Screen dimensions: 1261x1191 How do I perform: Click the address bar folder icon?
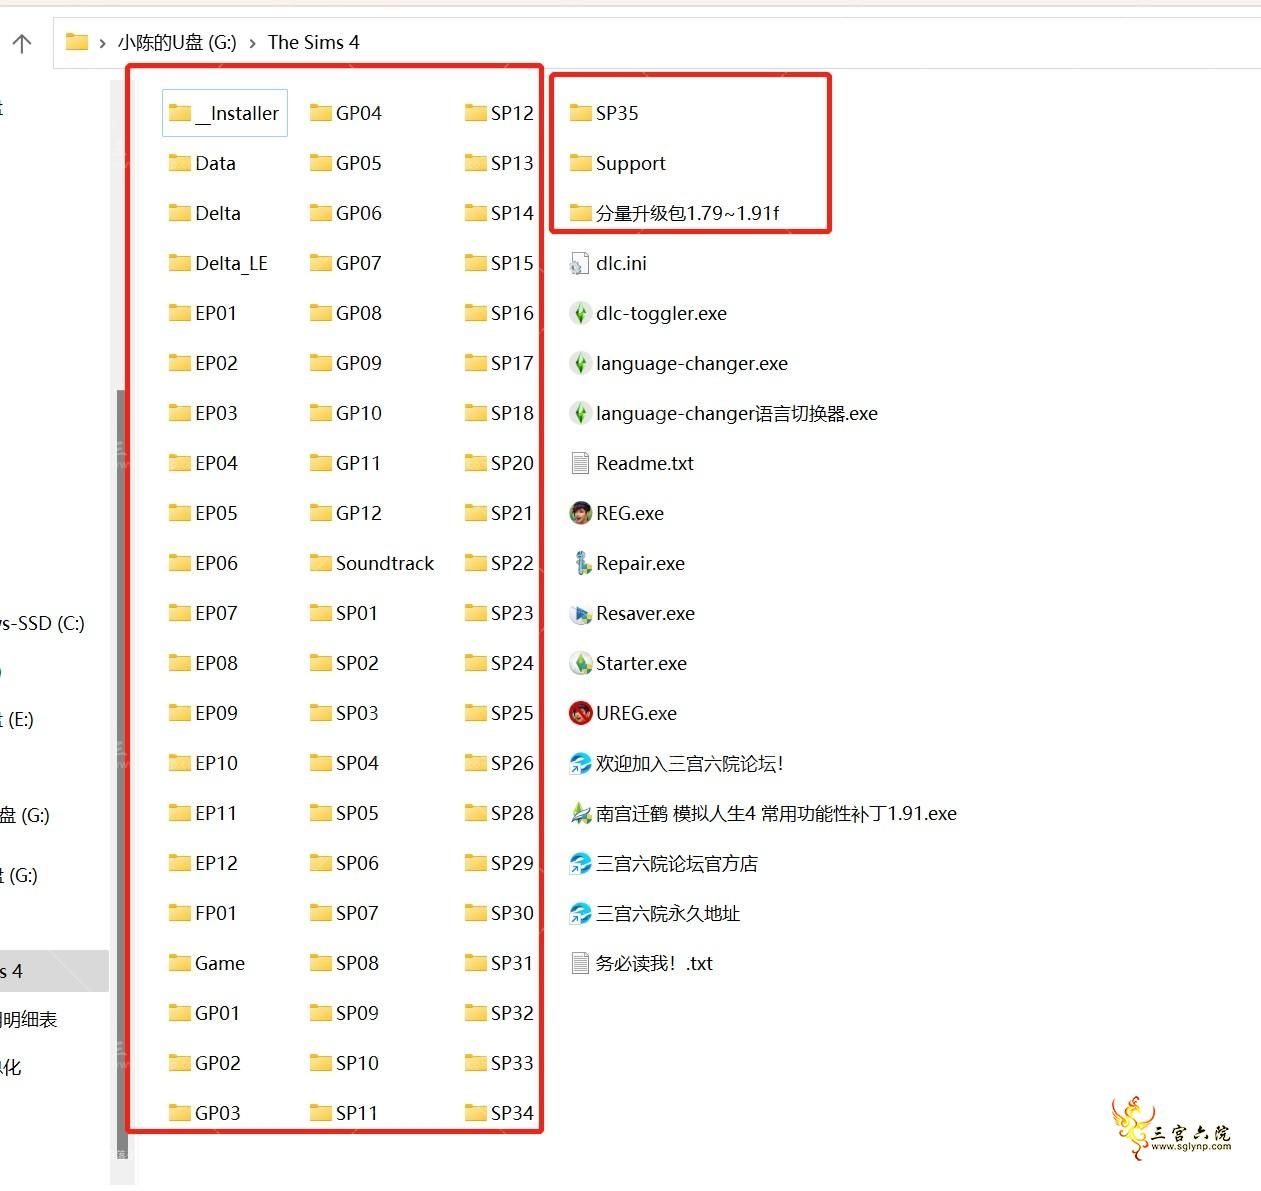click(76, 42)
